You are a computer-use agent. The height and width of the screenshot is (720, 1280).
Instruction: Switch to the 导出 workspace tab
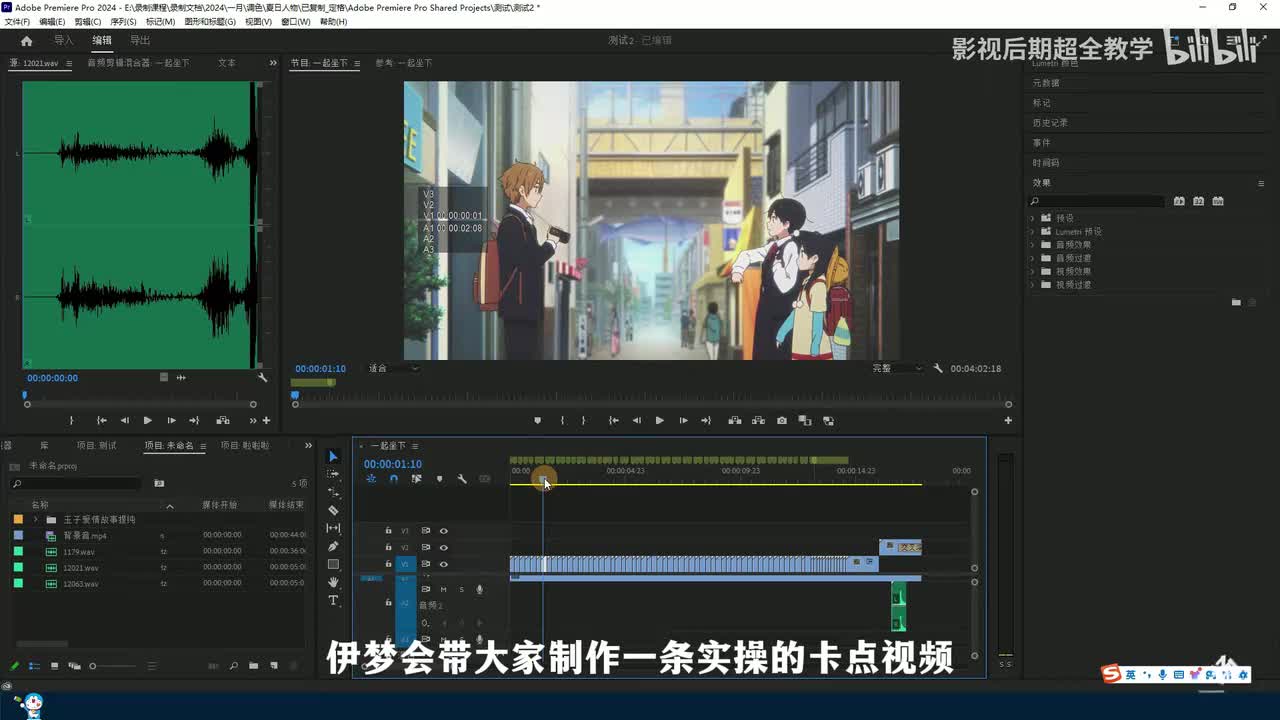click(140, 41)
